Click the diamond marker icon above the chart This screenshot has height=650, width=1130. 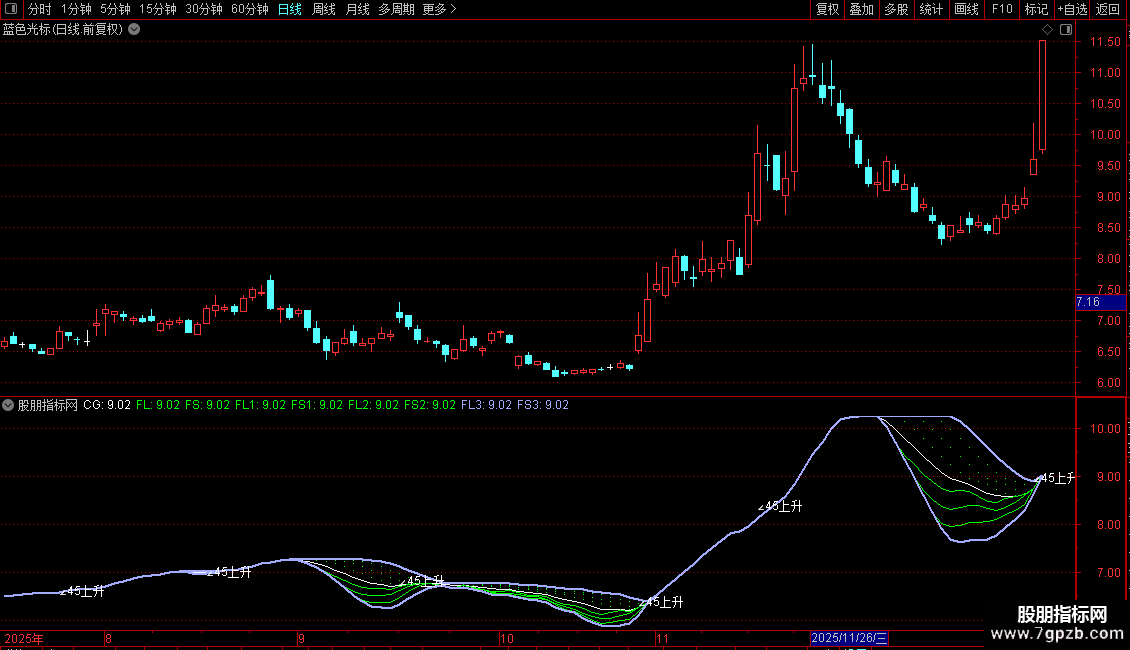1048,30
